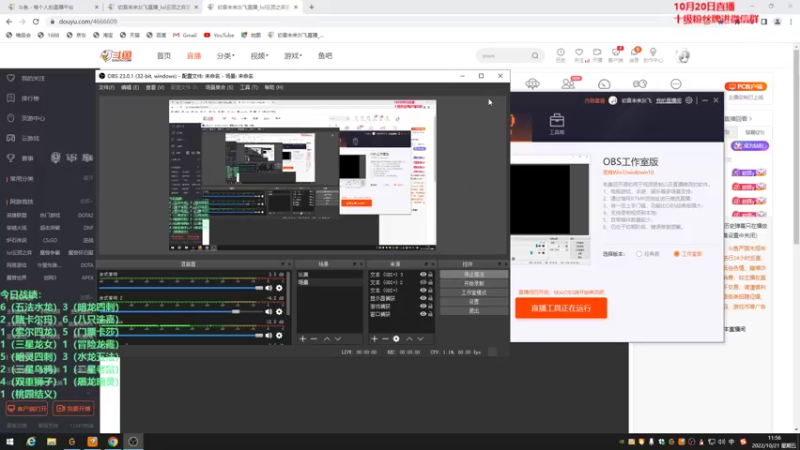
Task: Open OBS 文件(F) menu
Action: coord(106,88)
